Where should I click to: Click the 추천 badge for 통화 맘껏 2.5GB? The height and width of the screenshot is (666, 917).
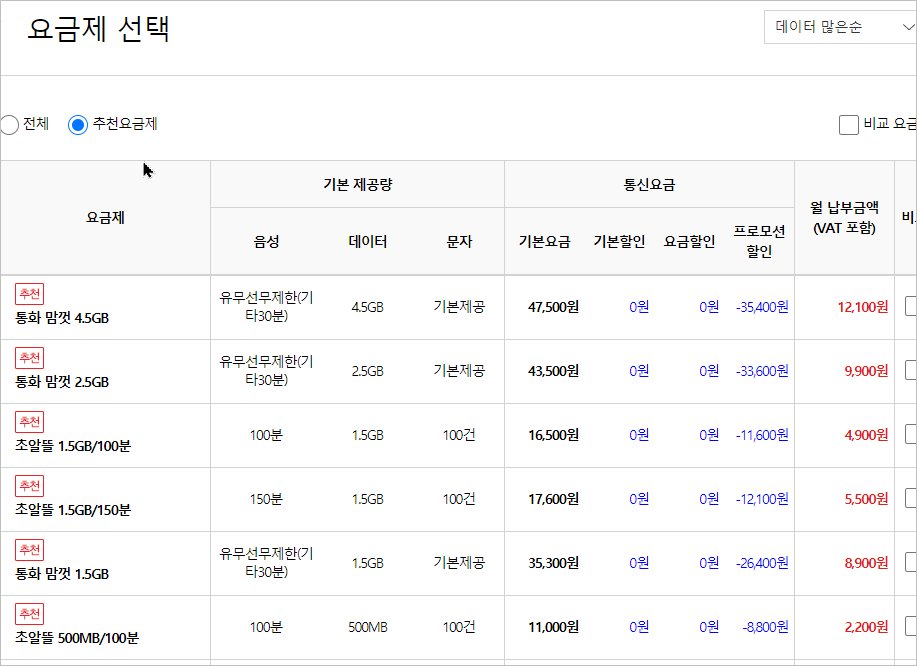(x=30, y=358)
